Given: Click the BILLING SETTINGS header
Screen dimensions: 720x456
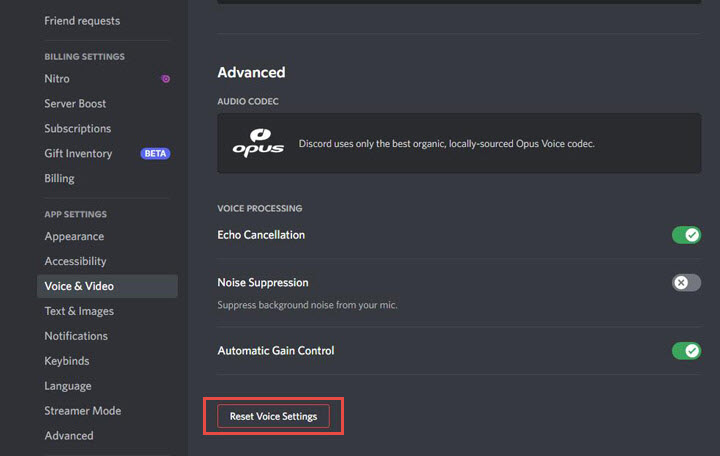Looking at the screenshot, I should click(84, 56).
